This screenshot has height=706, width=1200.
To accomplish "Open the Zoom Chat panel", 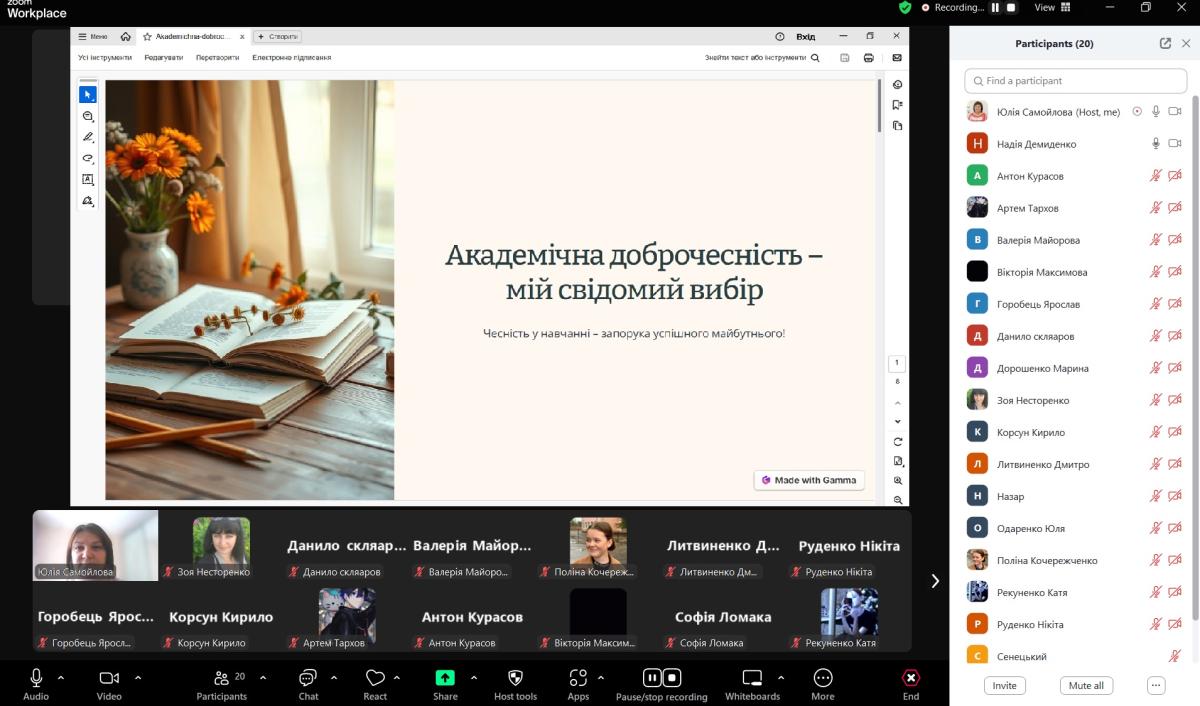I will [308, 684].
